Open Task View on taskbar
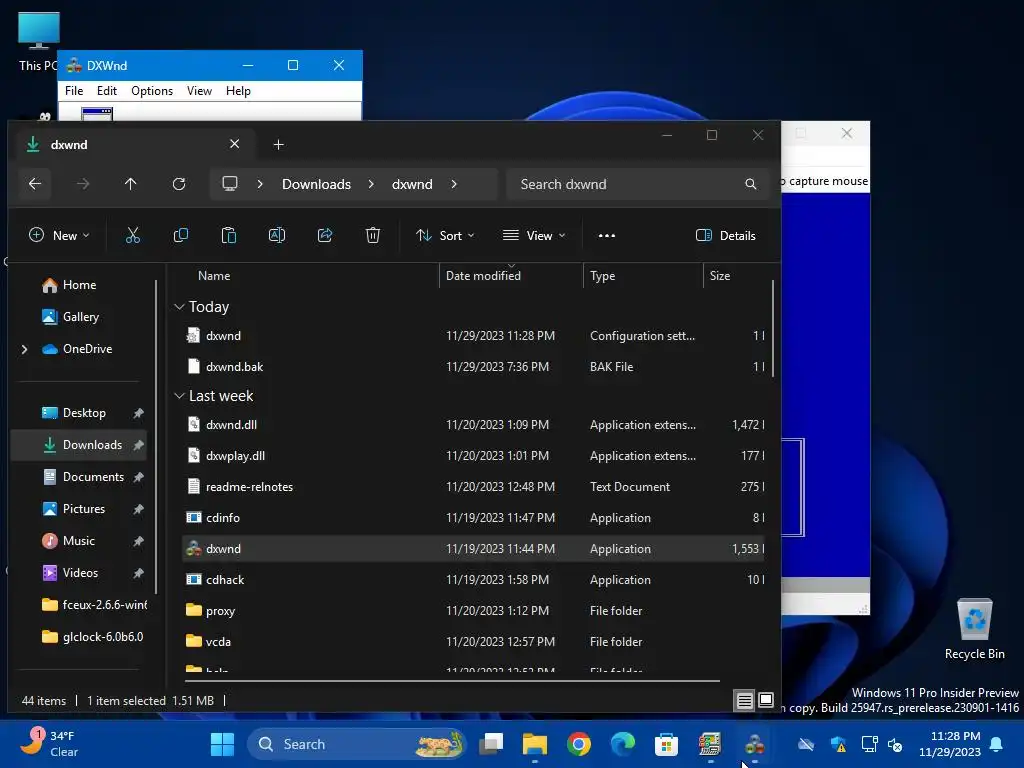The height and width of the screenshot is (768, 1024). click(491, 744)
